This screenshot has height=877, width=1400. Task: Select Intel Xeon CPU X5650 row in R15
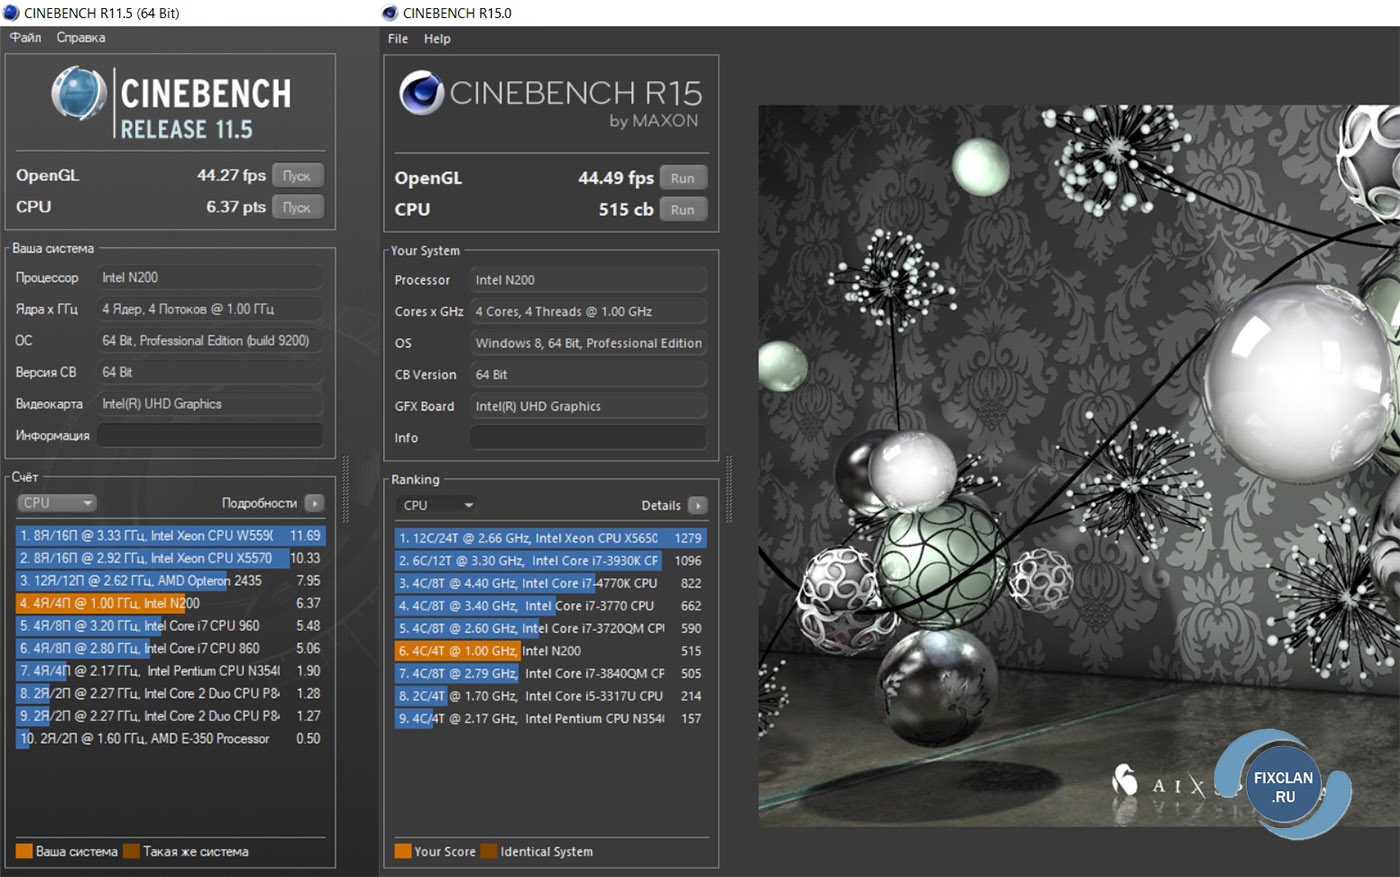[551, 538]
